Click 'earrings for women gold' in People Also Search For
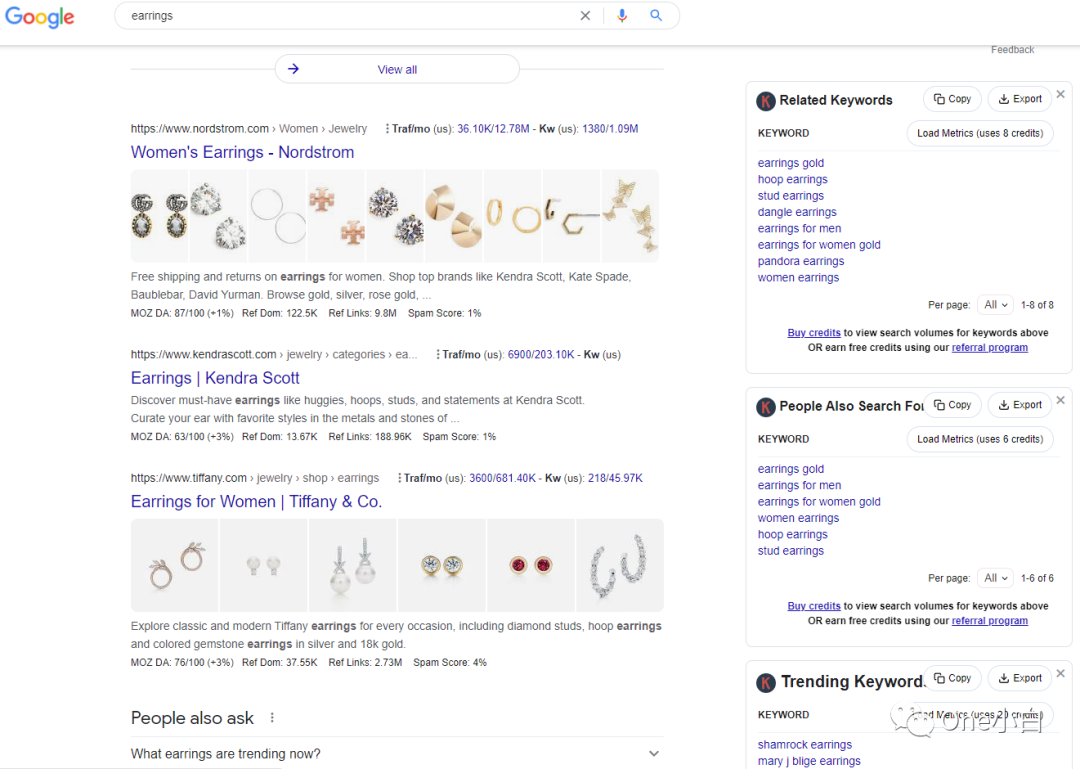Viewport: 1080px width, 769px height. click(819, 502)
